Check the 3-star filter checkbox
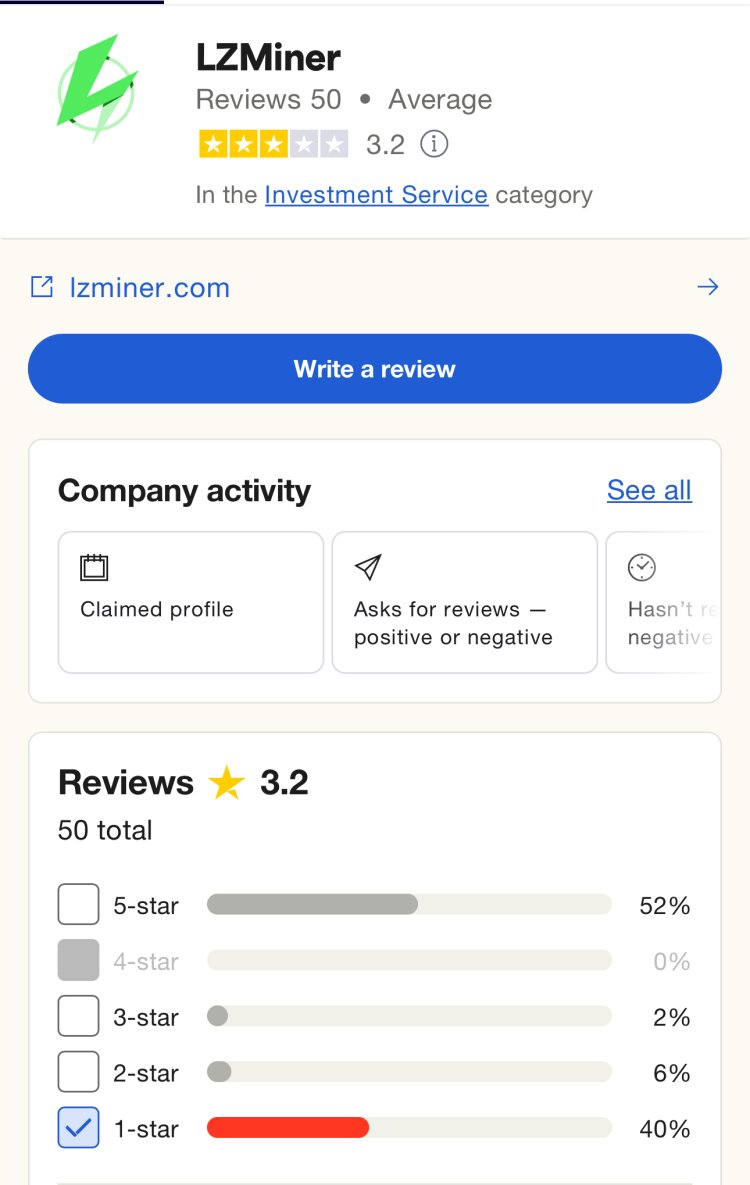 coord(78,1016)
